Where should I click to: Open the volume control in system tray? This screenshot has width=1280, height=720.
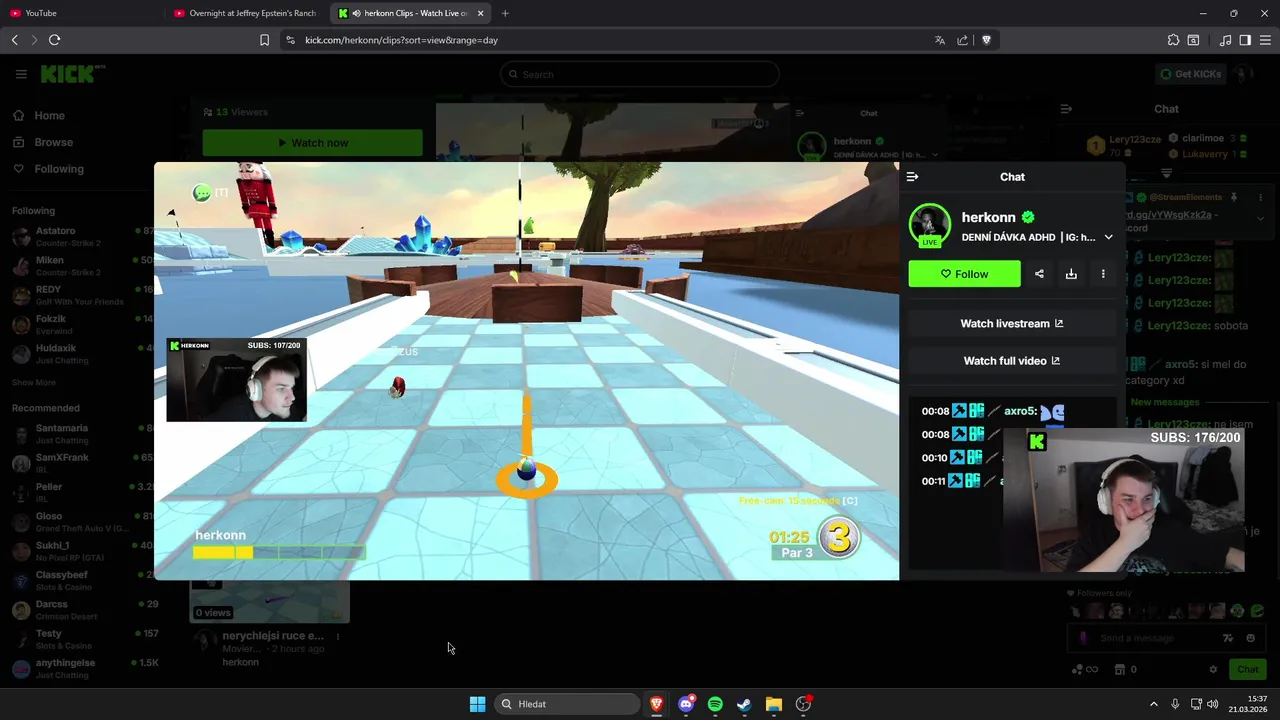1213,704
